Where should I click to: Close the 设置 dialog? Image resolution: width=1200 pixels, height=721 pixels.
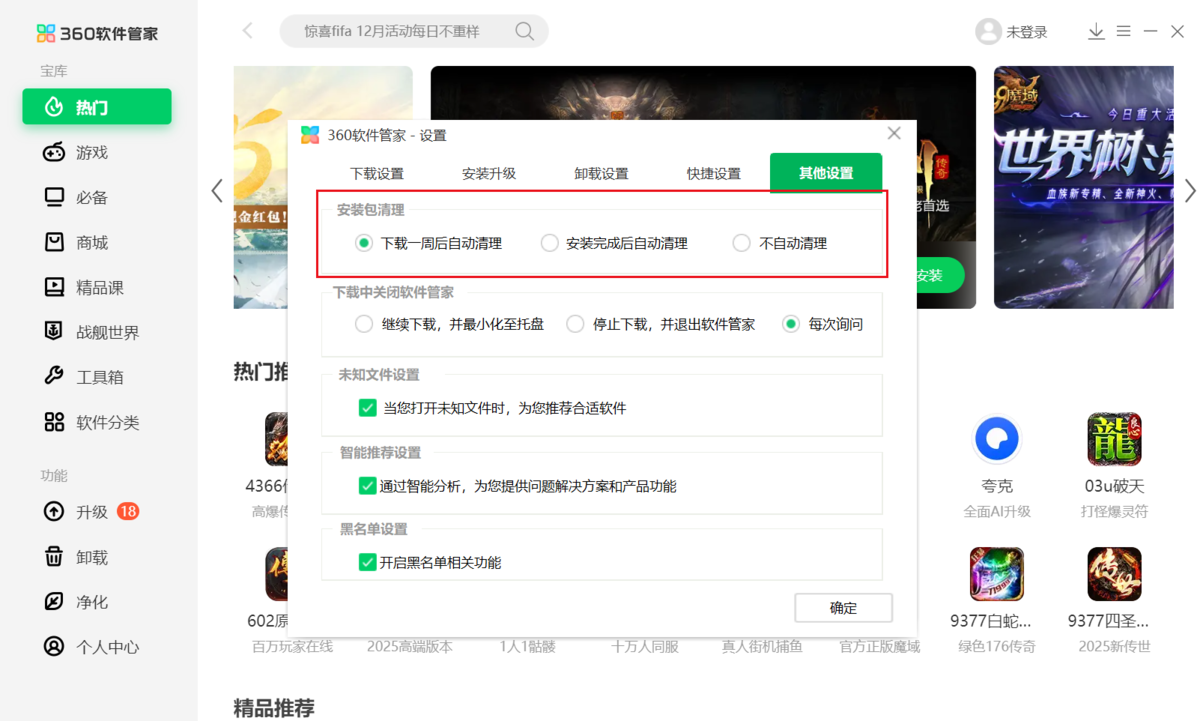coord(894,133)
